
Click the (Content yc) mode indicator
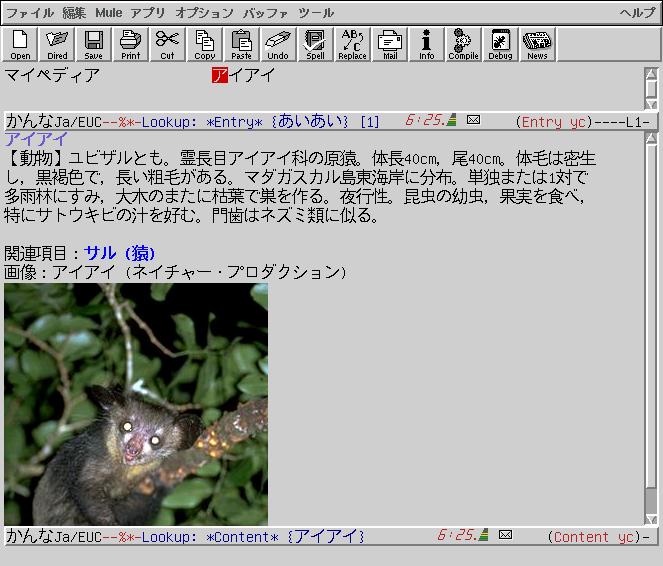[594, 537]
